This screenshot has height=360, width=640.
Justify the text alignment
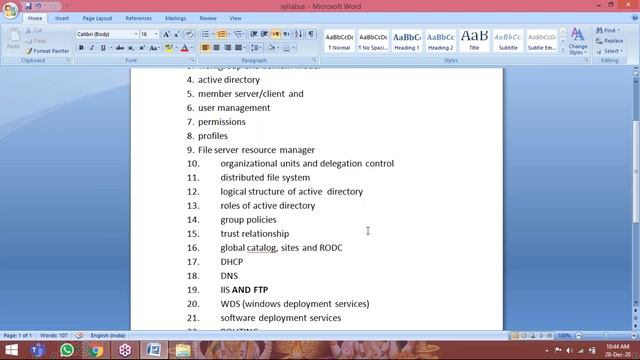click(238, 48)
